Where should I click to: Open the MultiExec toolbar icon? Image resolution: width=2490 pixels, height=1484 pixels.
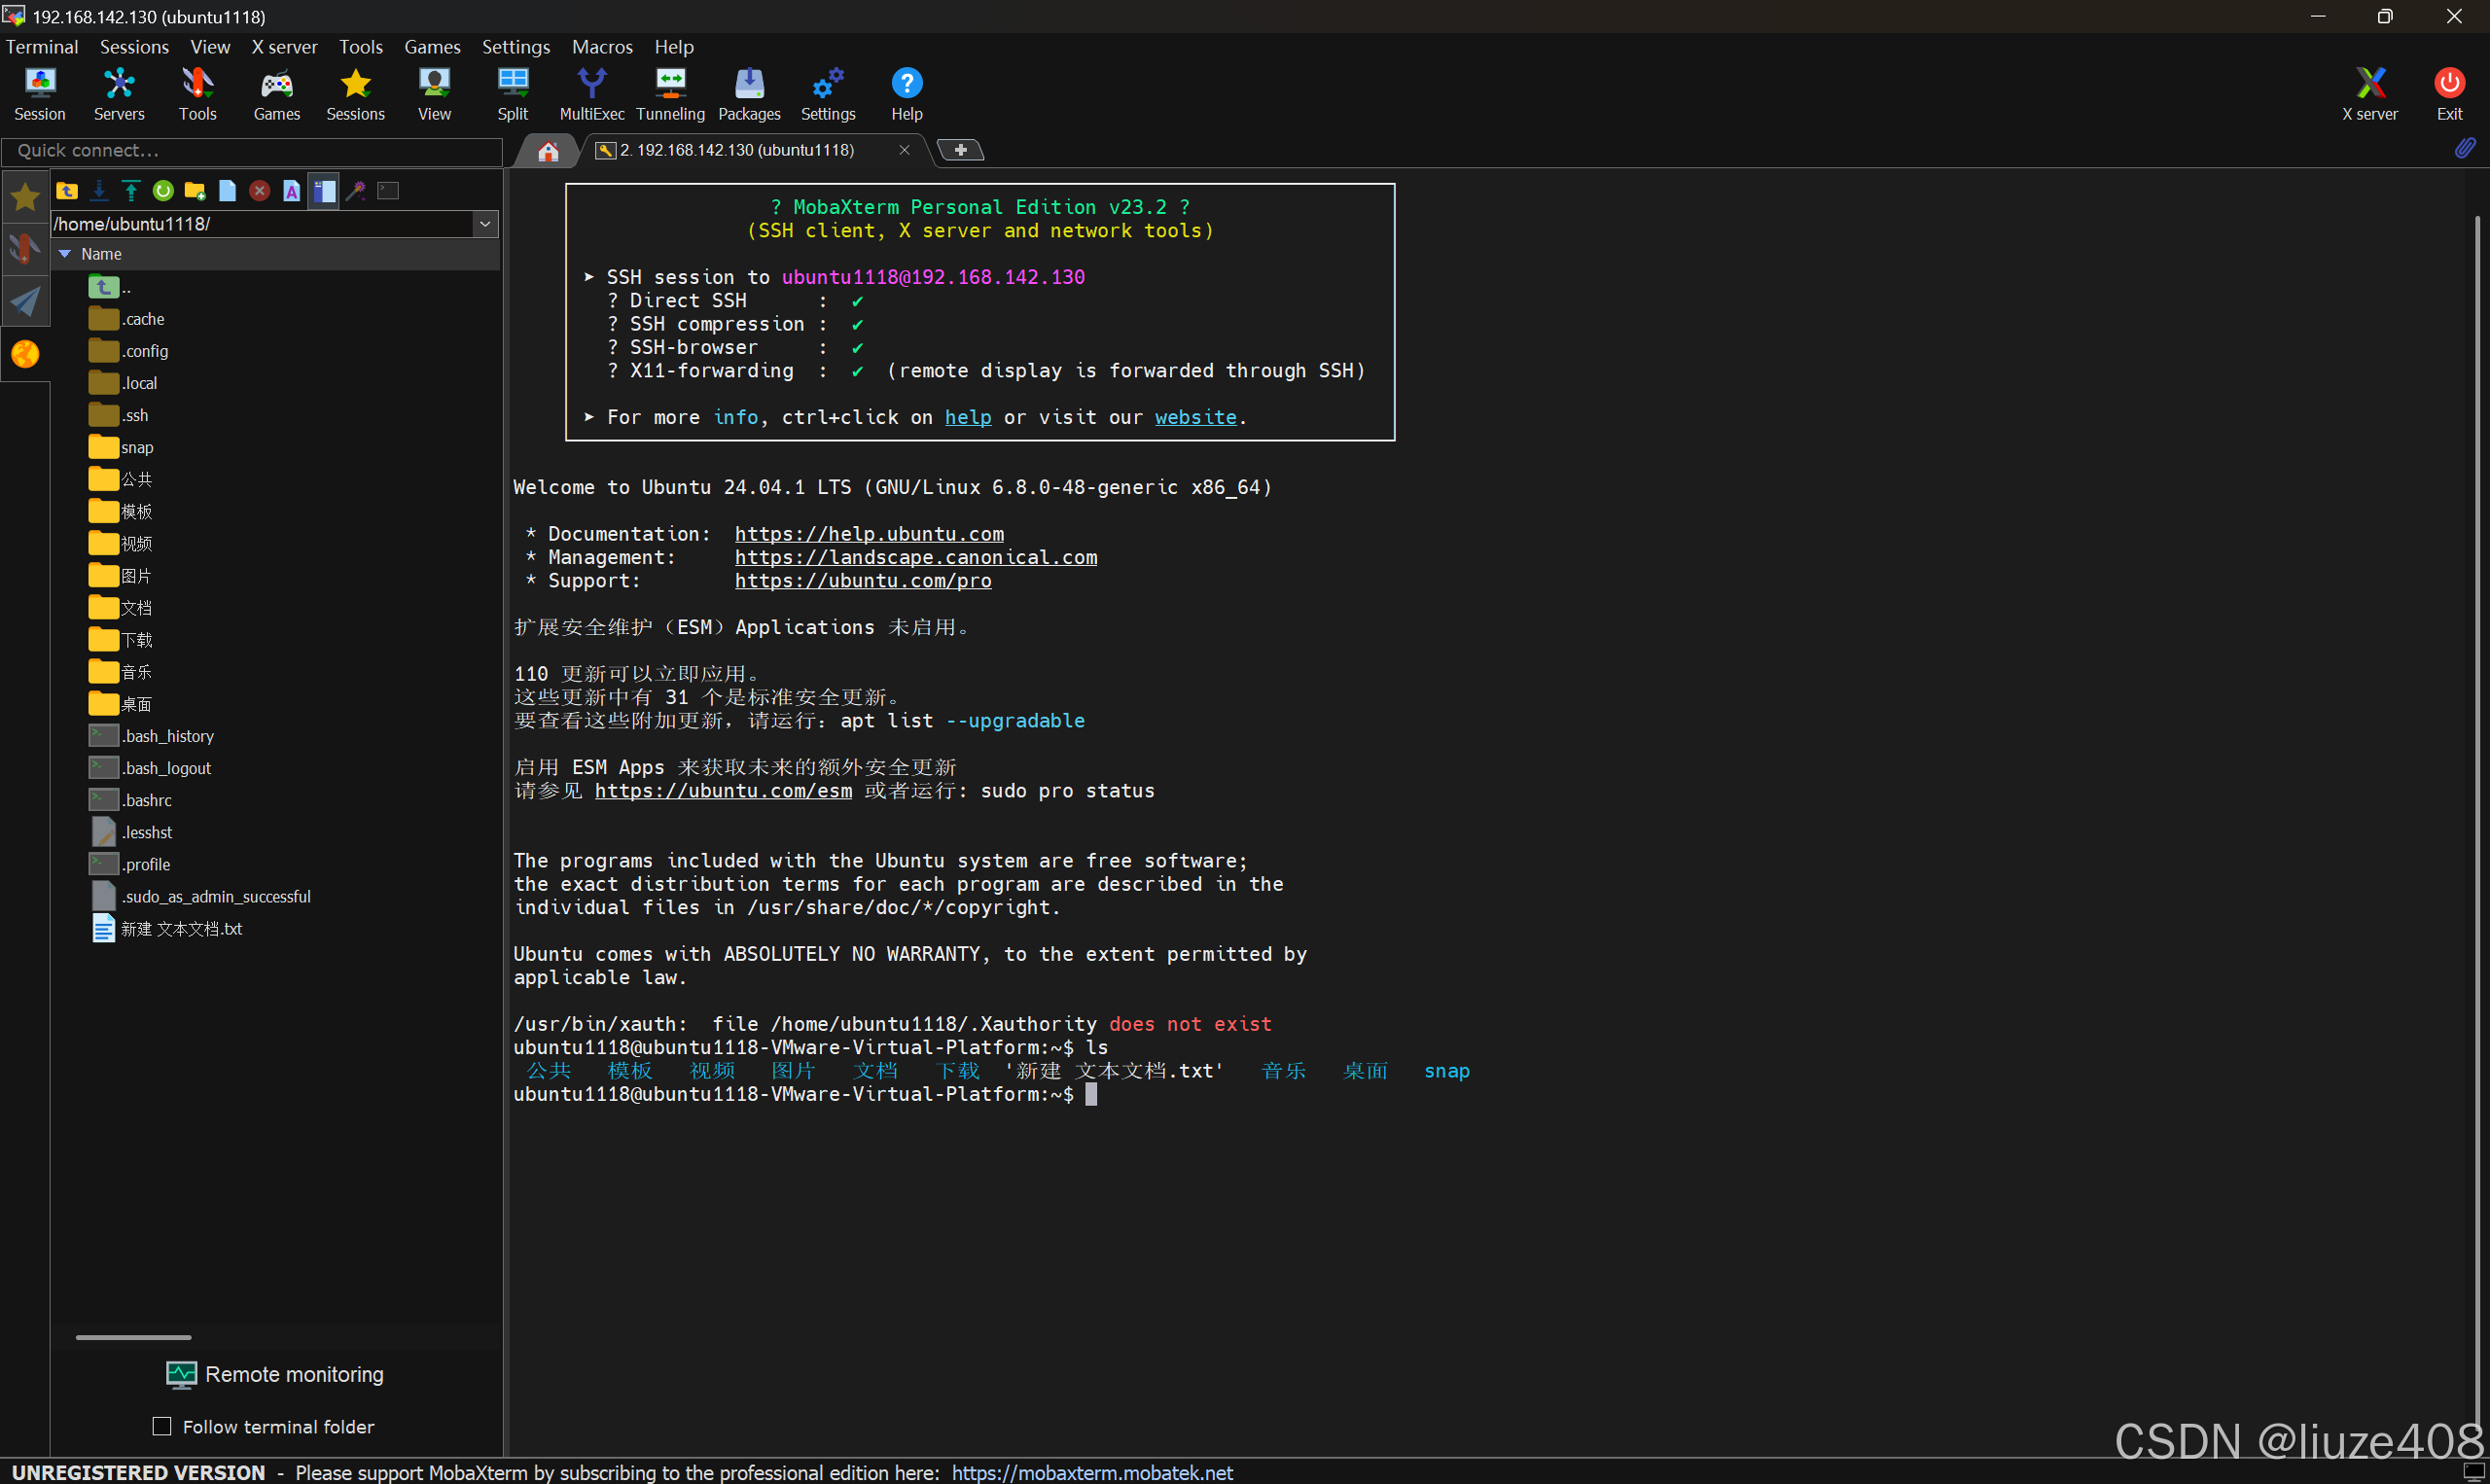591,94
